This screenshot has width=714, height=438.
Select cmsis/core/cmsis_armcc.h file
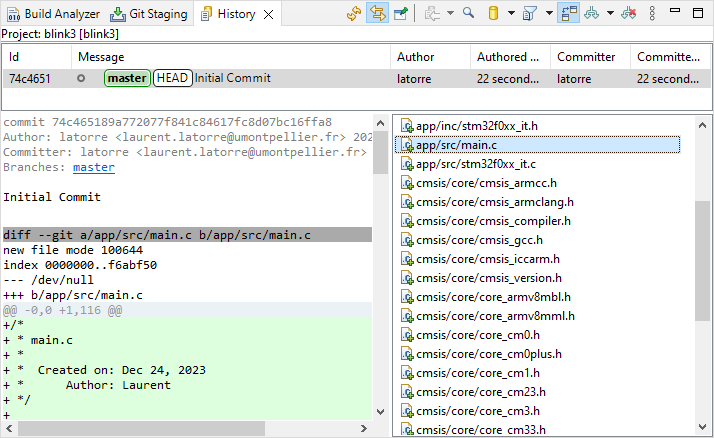[x=479, y=183]
